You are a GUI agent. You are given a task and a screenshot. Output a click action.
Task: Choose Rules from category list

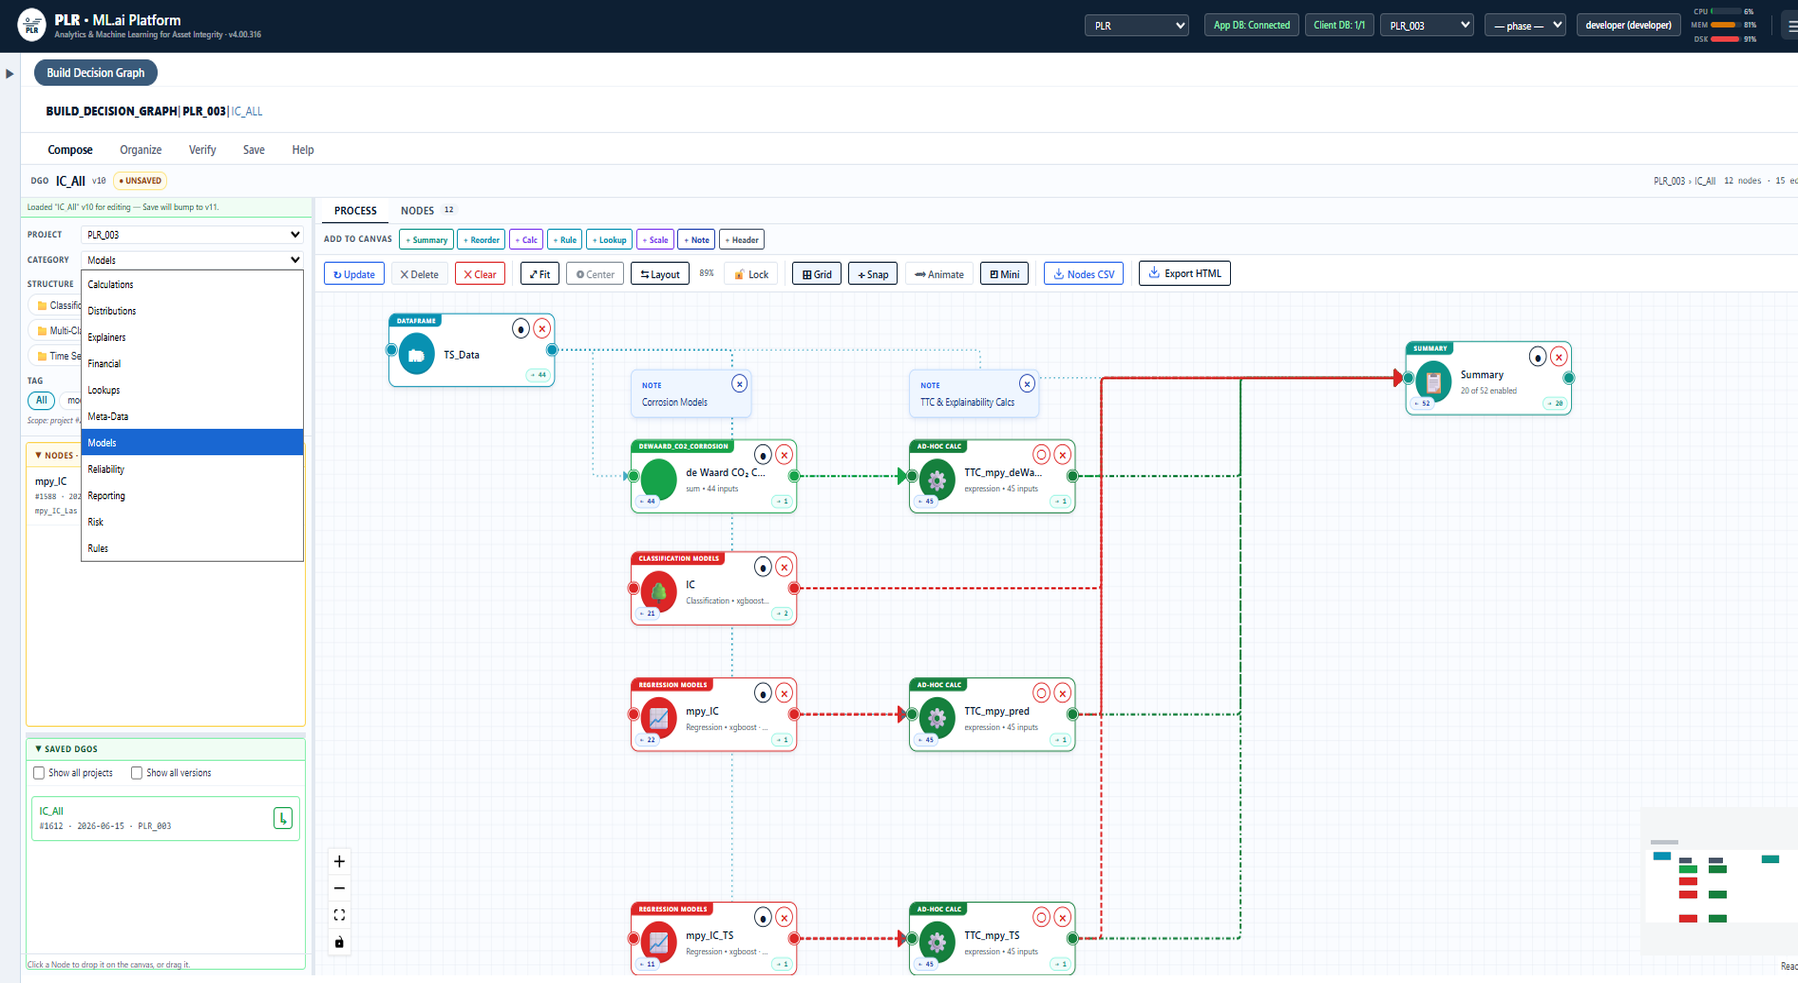(x=192, y=548)
